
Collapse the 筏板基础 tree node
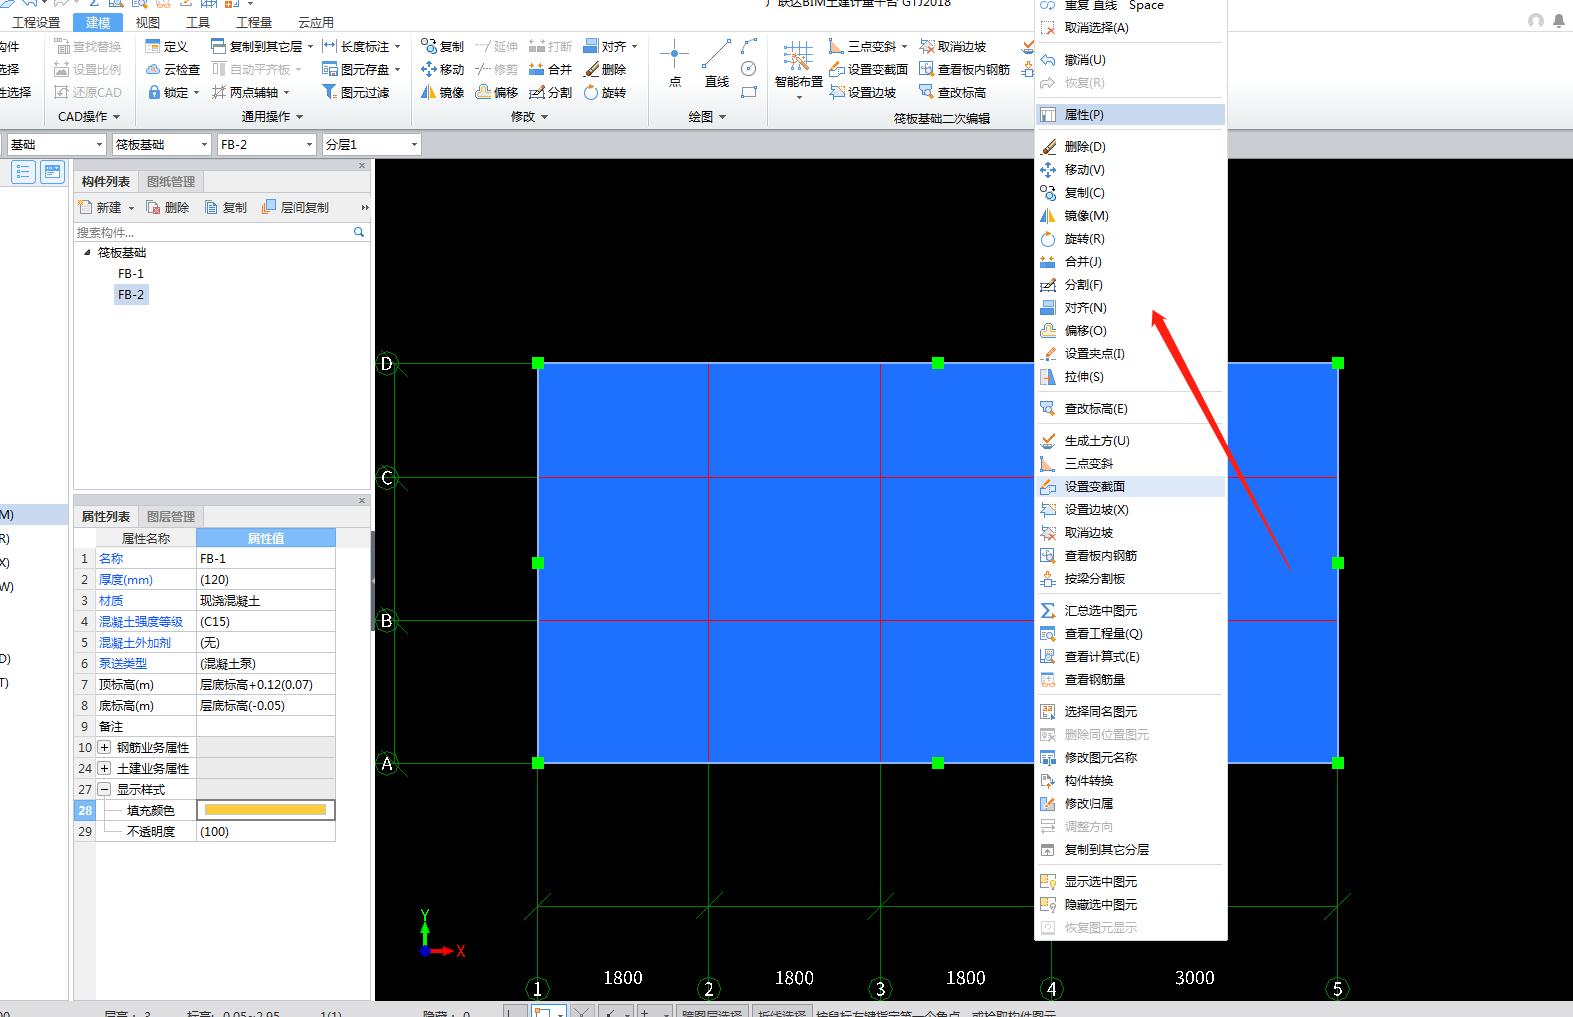coord(87,252)
